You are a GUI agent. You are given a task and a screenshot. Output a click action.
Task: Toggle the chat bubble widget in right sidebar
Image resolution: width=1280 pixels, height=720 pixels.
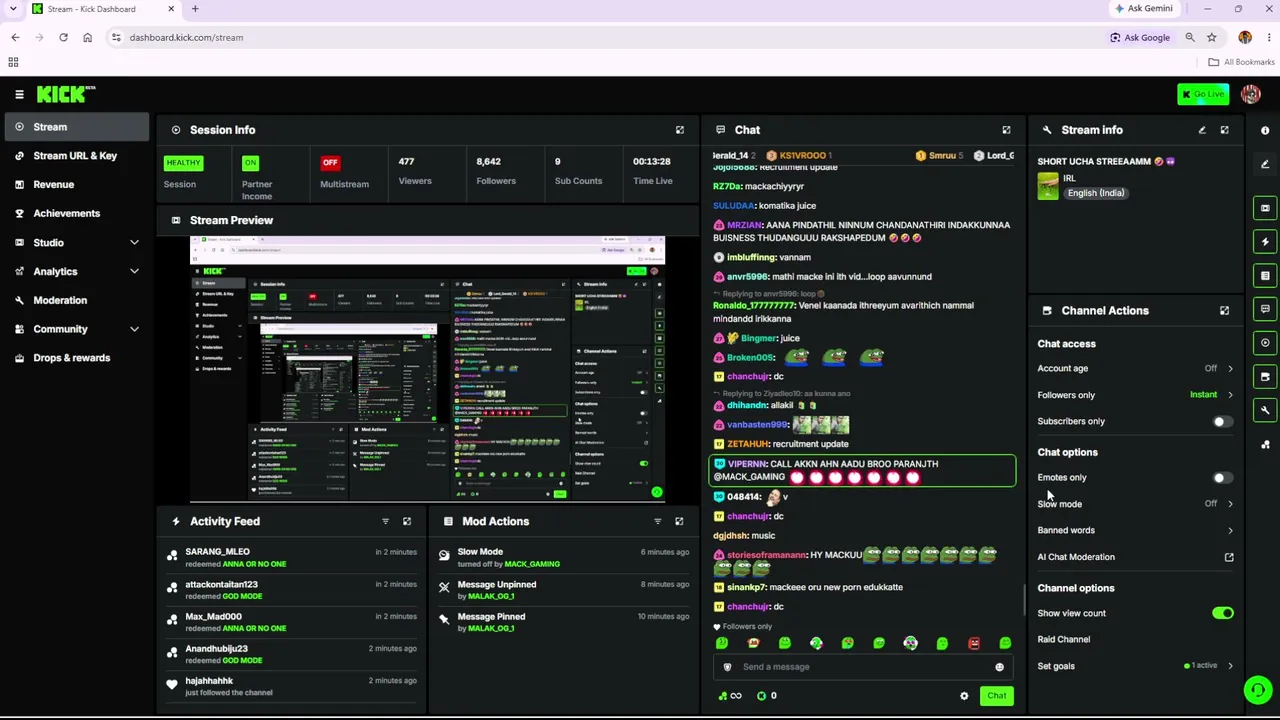(1265, 309)
